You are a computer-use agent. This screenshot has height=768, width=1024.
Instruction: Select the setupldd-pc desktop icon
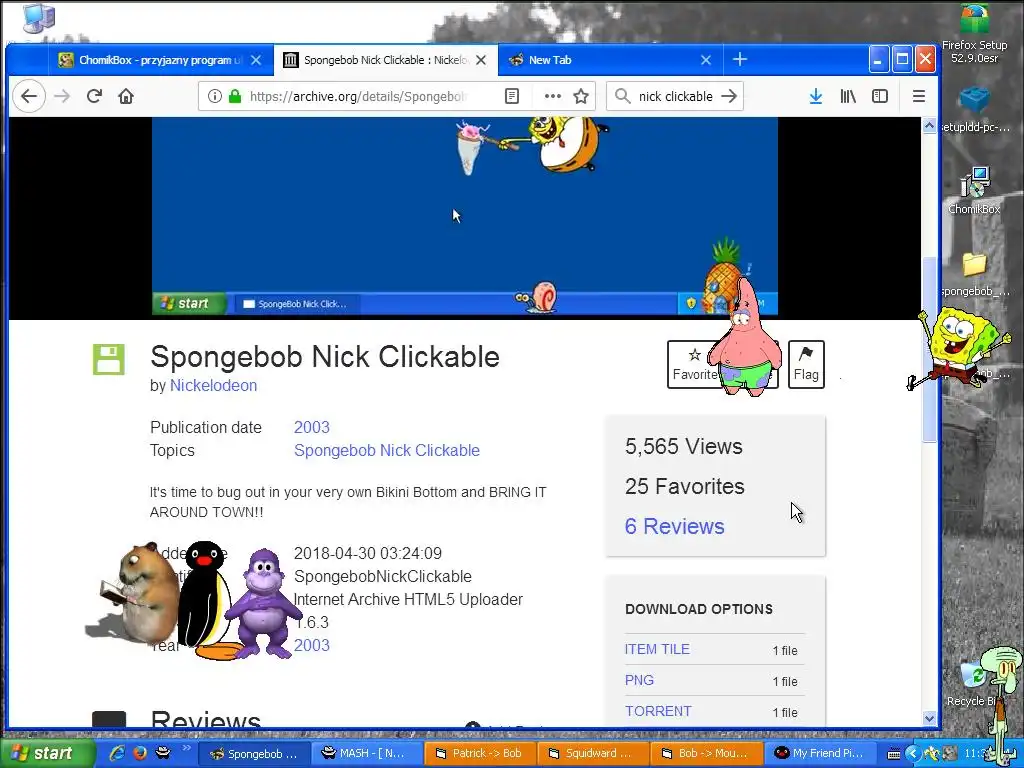pyautogui.click(x=974, y=110)
